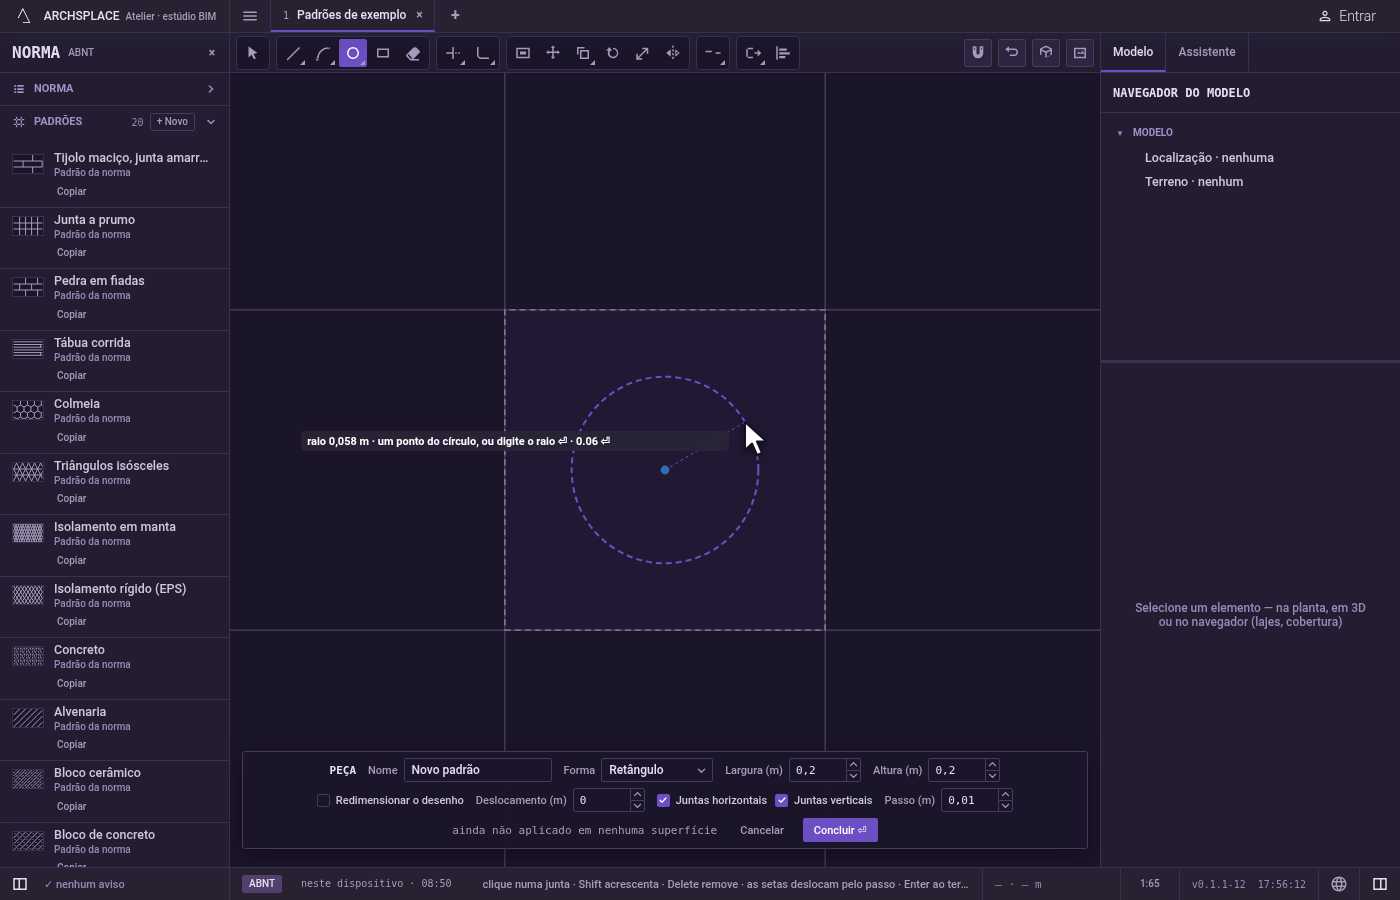This screenshot has width=1400, height=900.
Task: Open the align tool
Action: [x=783, y=53]
